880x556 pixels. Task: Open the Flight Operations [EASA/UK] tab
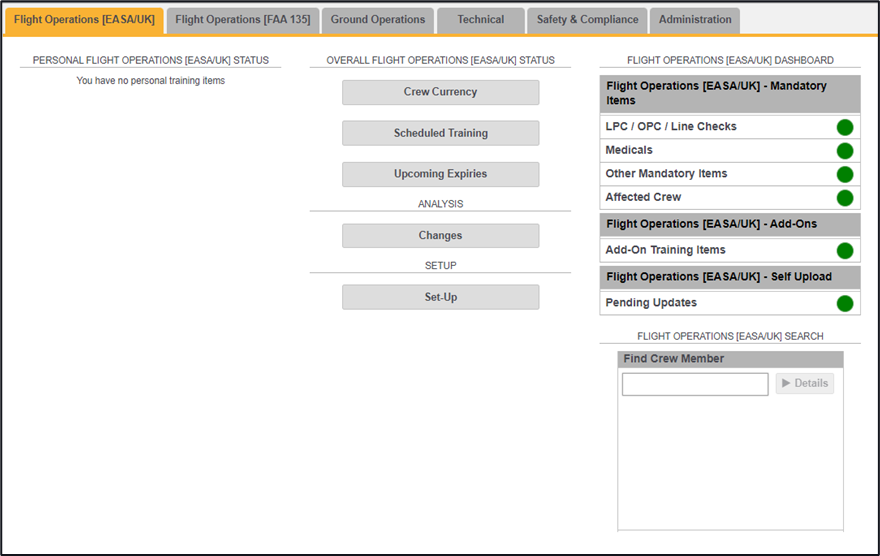[84, 20]
